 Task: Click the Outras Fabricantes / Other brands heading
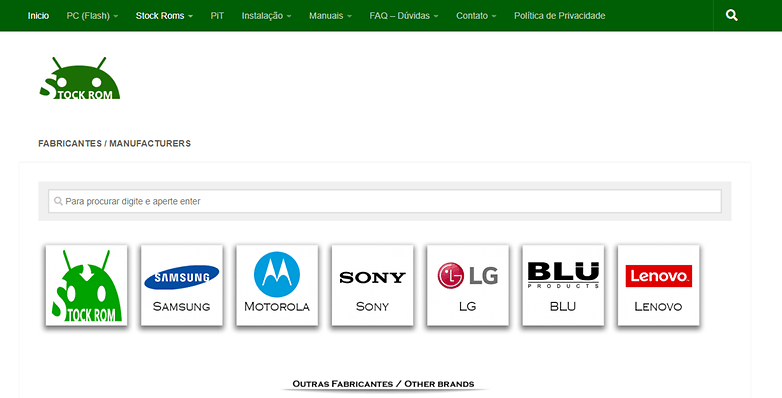[383, 384]
